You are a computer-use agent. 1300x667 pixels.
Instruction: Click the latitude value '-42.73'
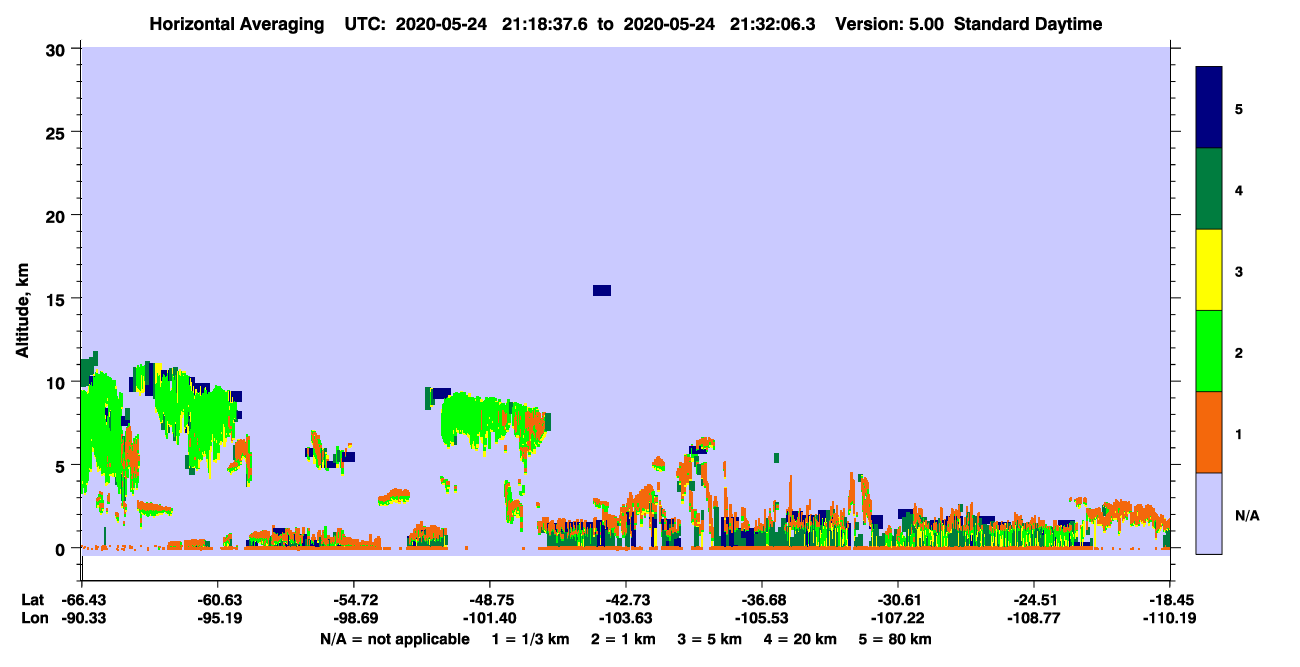coord(626,600)
